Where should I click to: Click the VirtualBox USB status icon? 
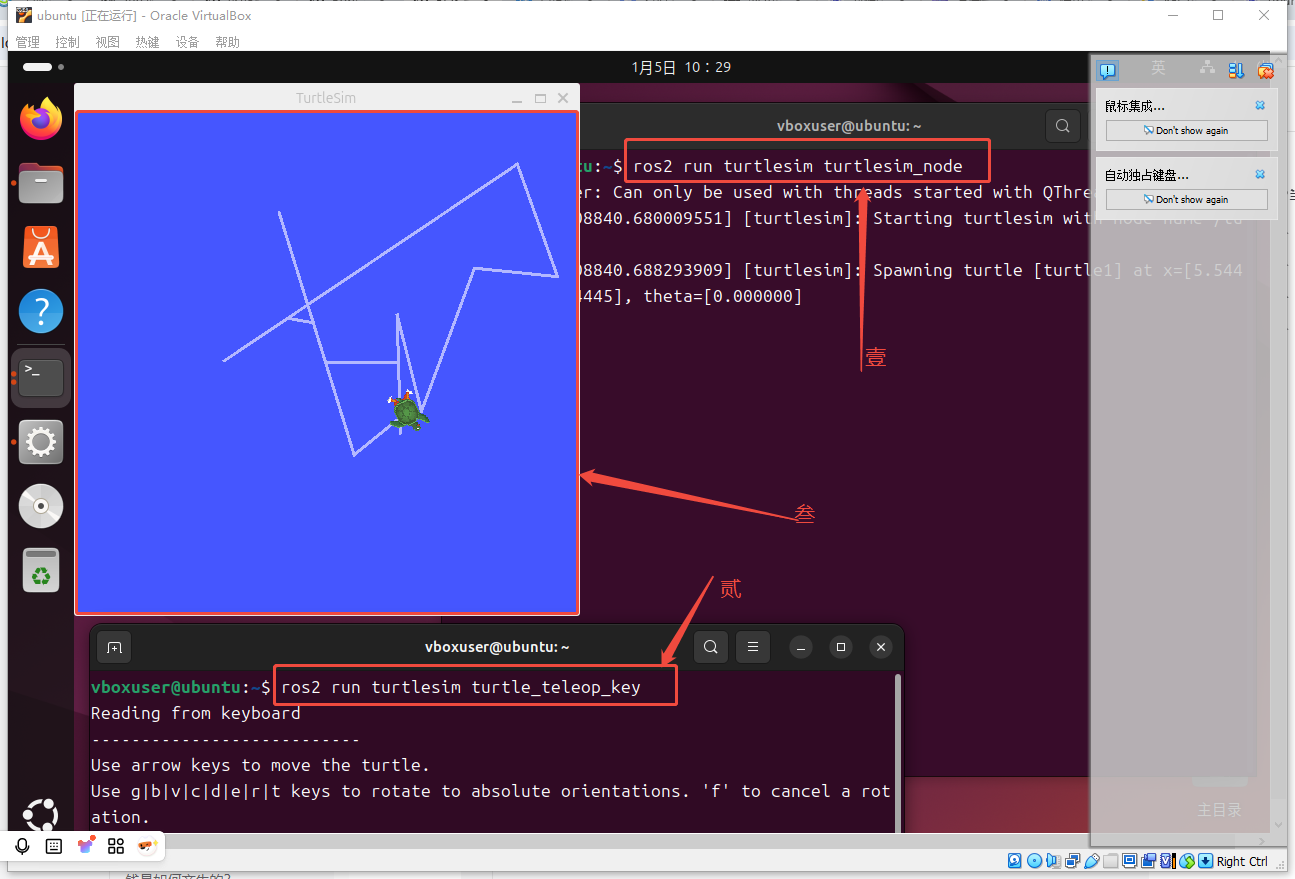pyautogui.click(x=1092, y=861)
